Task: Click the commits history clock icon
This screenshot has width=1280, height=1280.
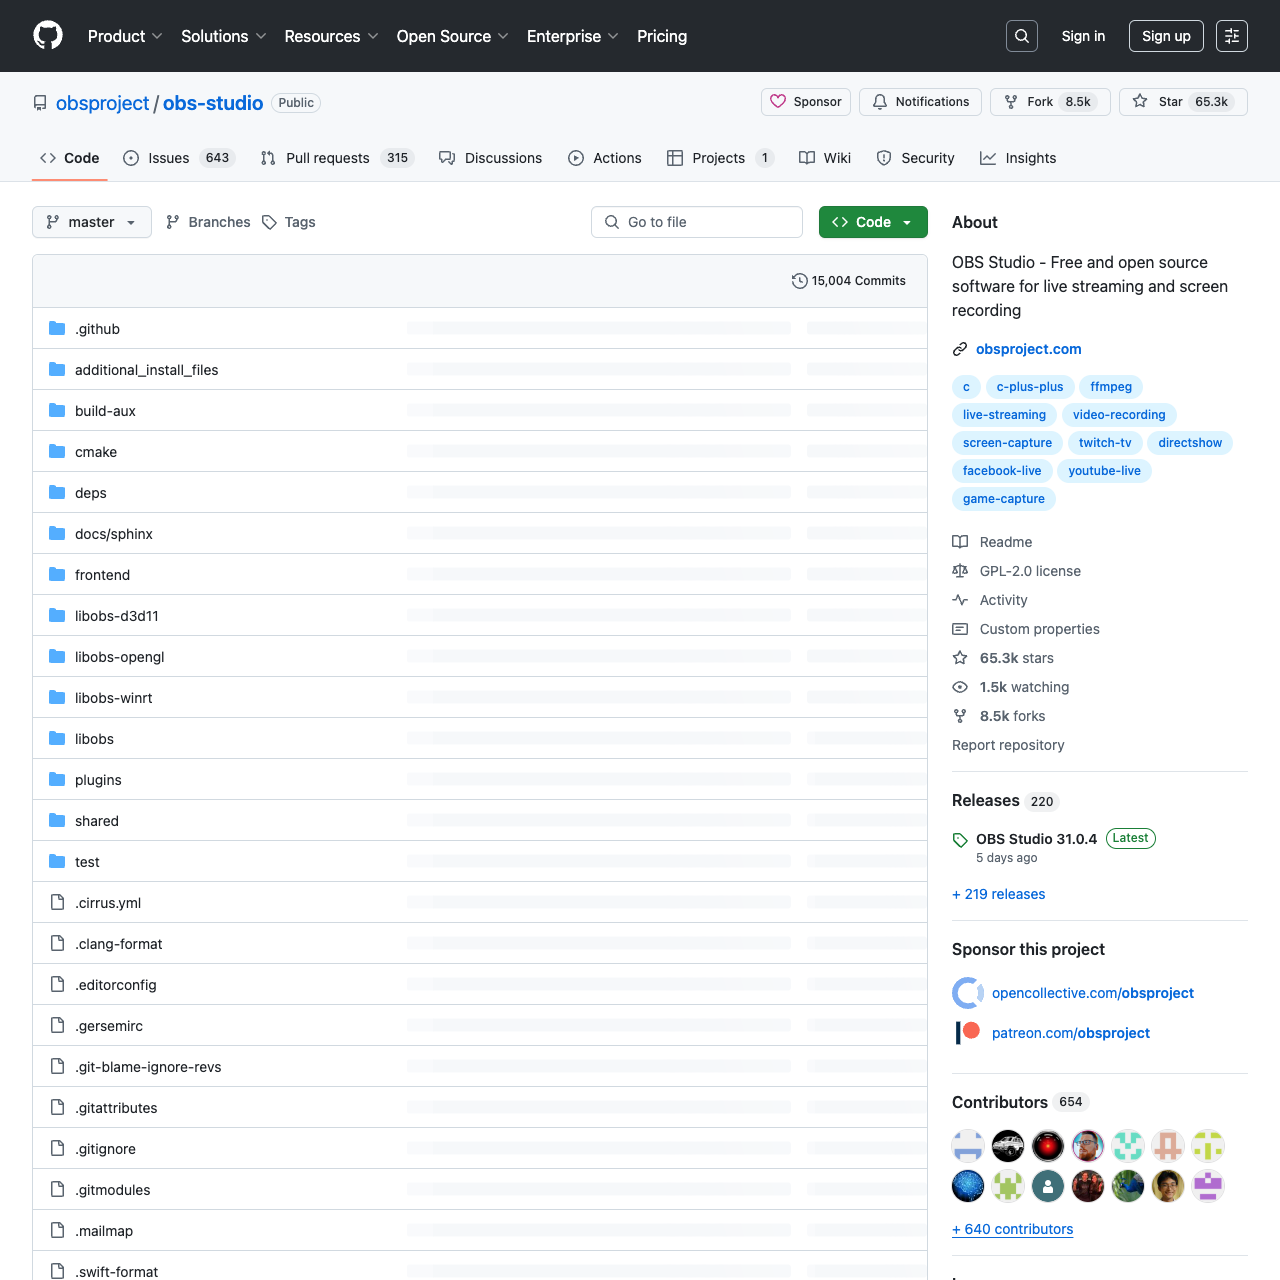Action: click(799, 281)
